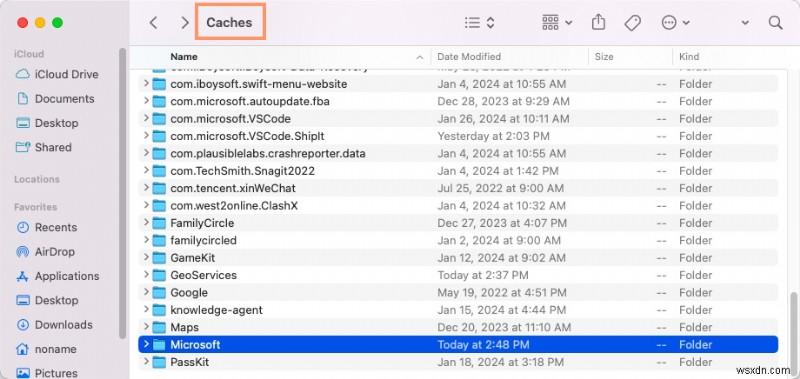
Task: Click the Share toolbar icon
Action: tap(598, 22)
